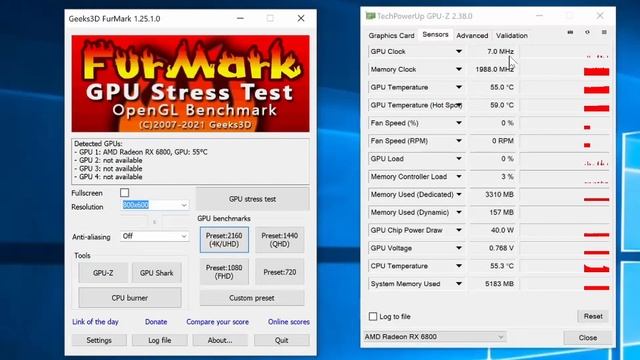
Task: Expand the Fan Speed (RPM) dropdown arrow
Action: pos(459,141)
